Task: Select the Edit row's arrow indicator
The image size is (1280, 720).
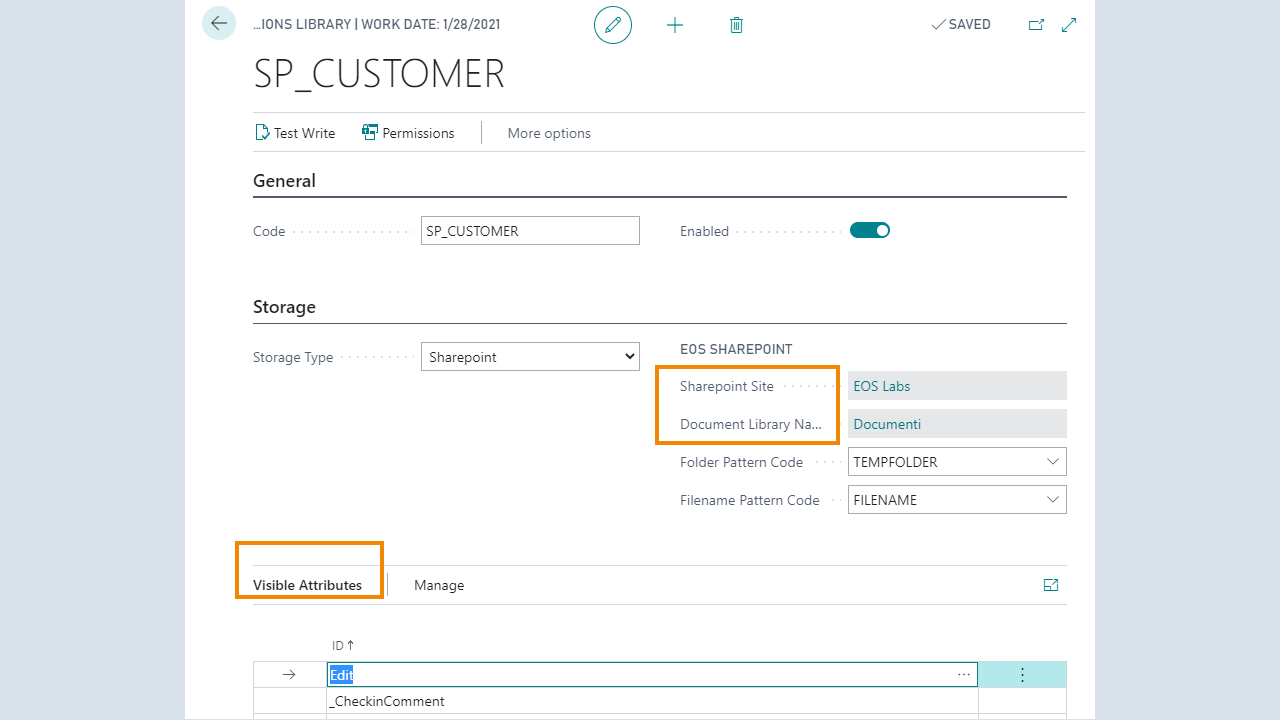Action: coord(289,675)
